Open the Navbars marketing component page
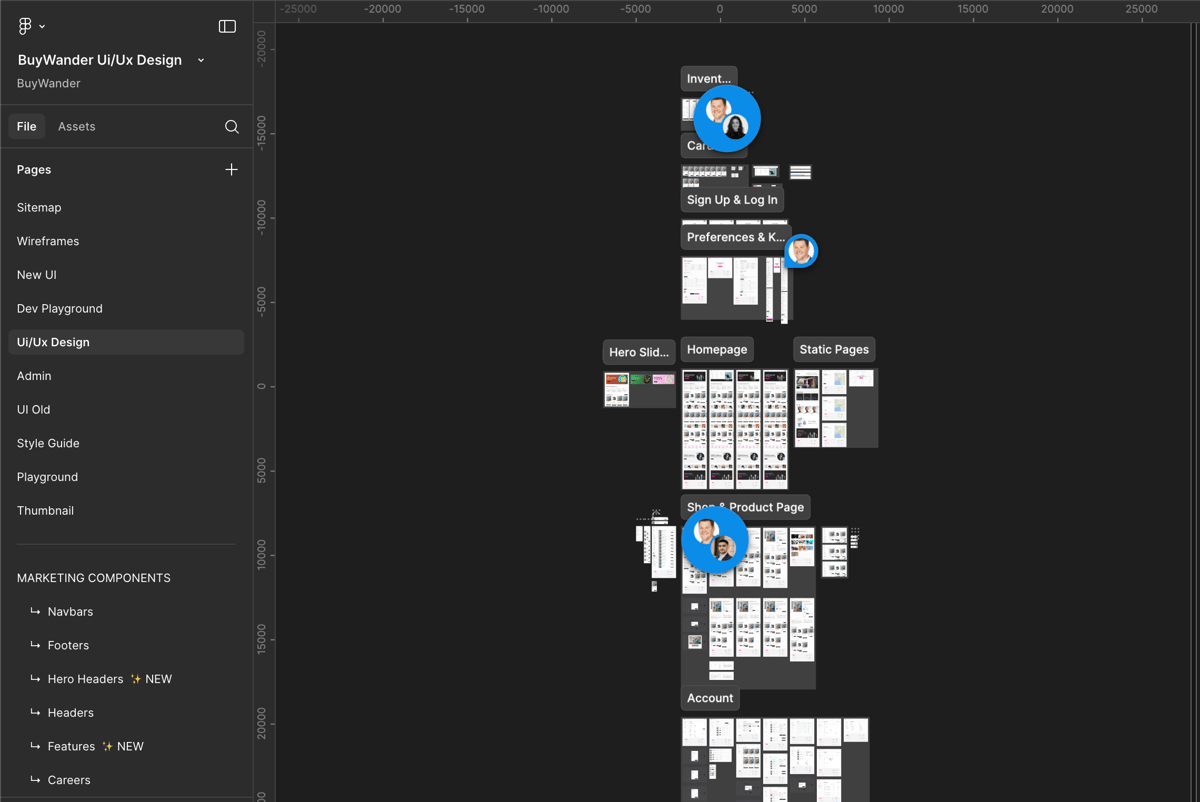This screenshot has width=1200, height=802. pos(70,612)
